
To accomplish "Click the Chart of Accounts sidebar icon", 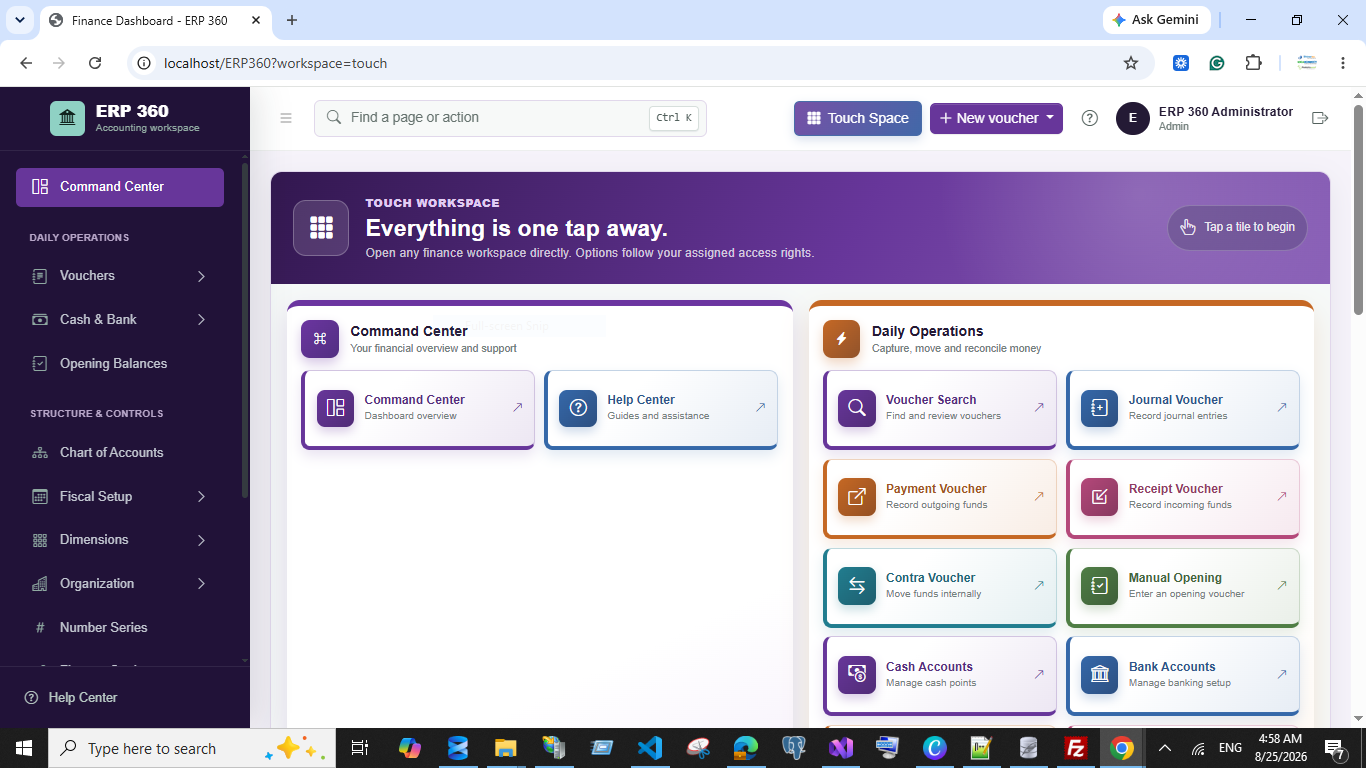I will 40,453.
